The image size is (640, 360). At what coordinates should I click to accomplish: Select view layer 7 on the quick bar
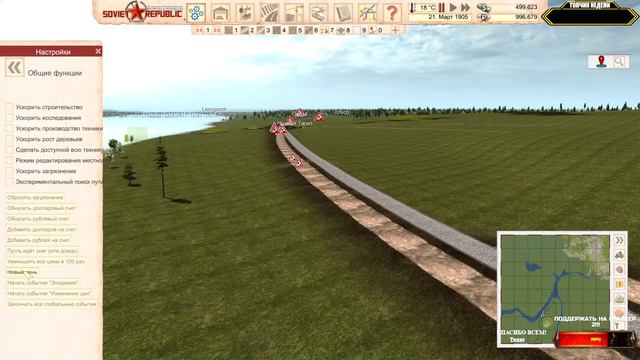[327, 30]
